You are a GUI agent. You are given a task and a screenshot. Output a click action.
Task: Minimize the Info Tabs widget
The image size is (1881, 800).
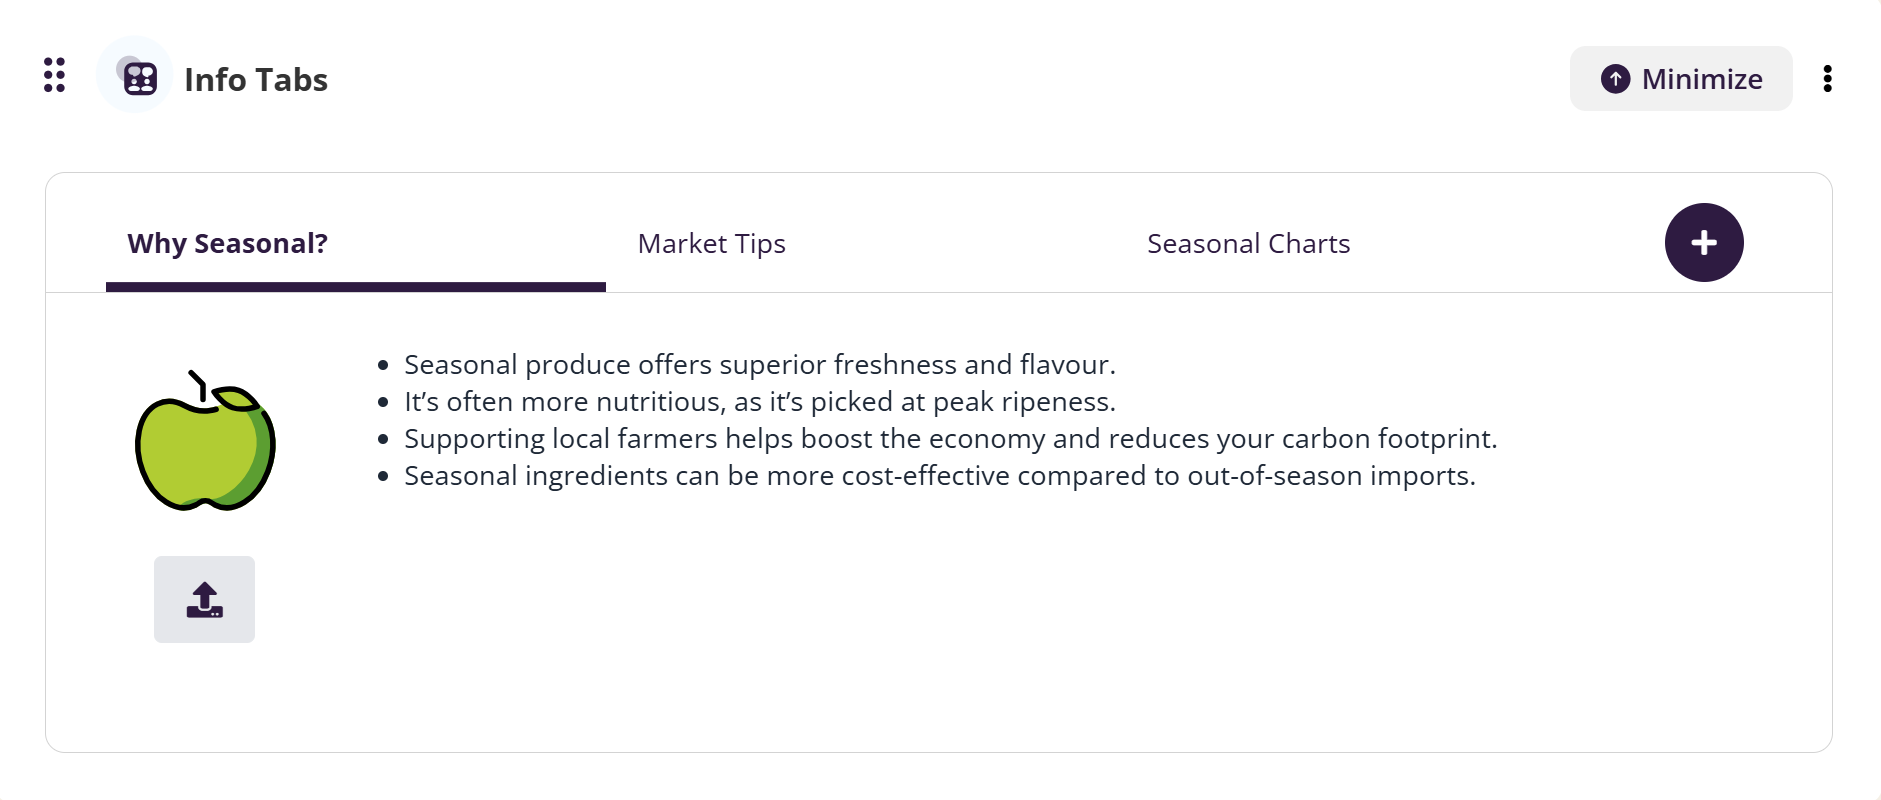pos(1680,79)
